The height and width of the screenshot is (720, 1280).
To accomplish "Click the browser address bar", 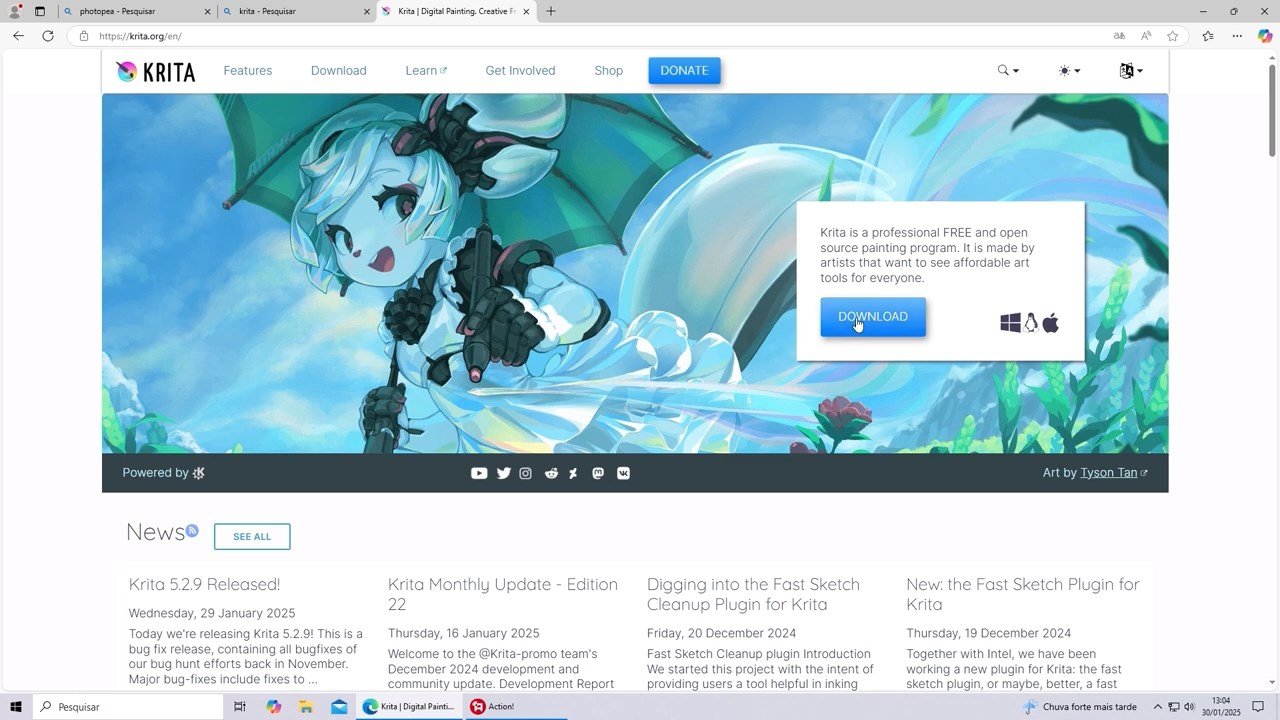I will click(x=600, y=36).
